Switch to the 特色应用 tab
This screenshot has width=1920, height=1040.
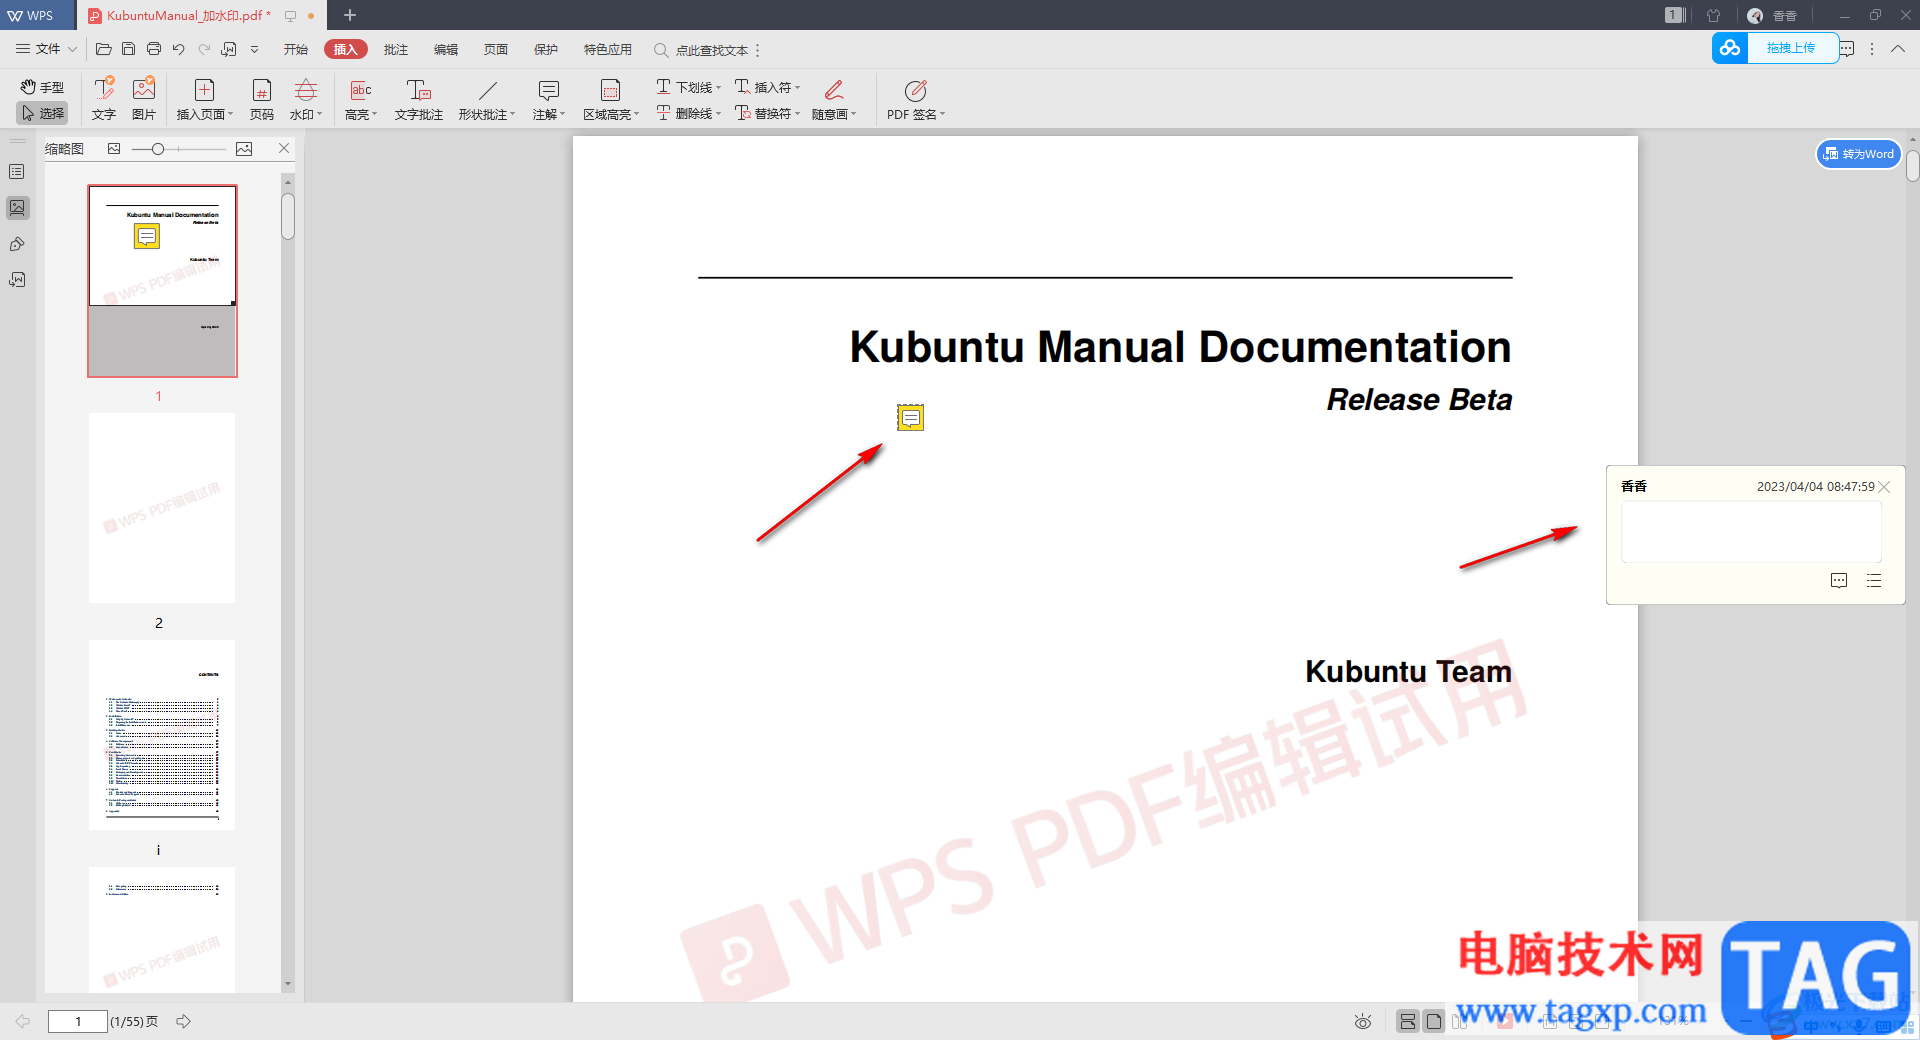pos(608,49)
